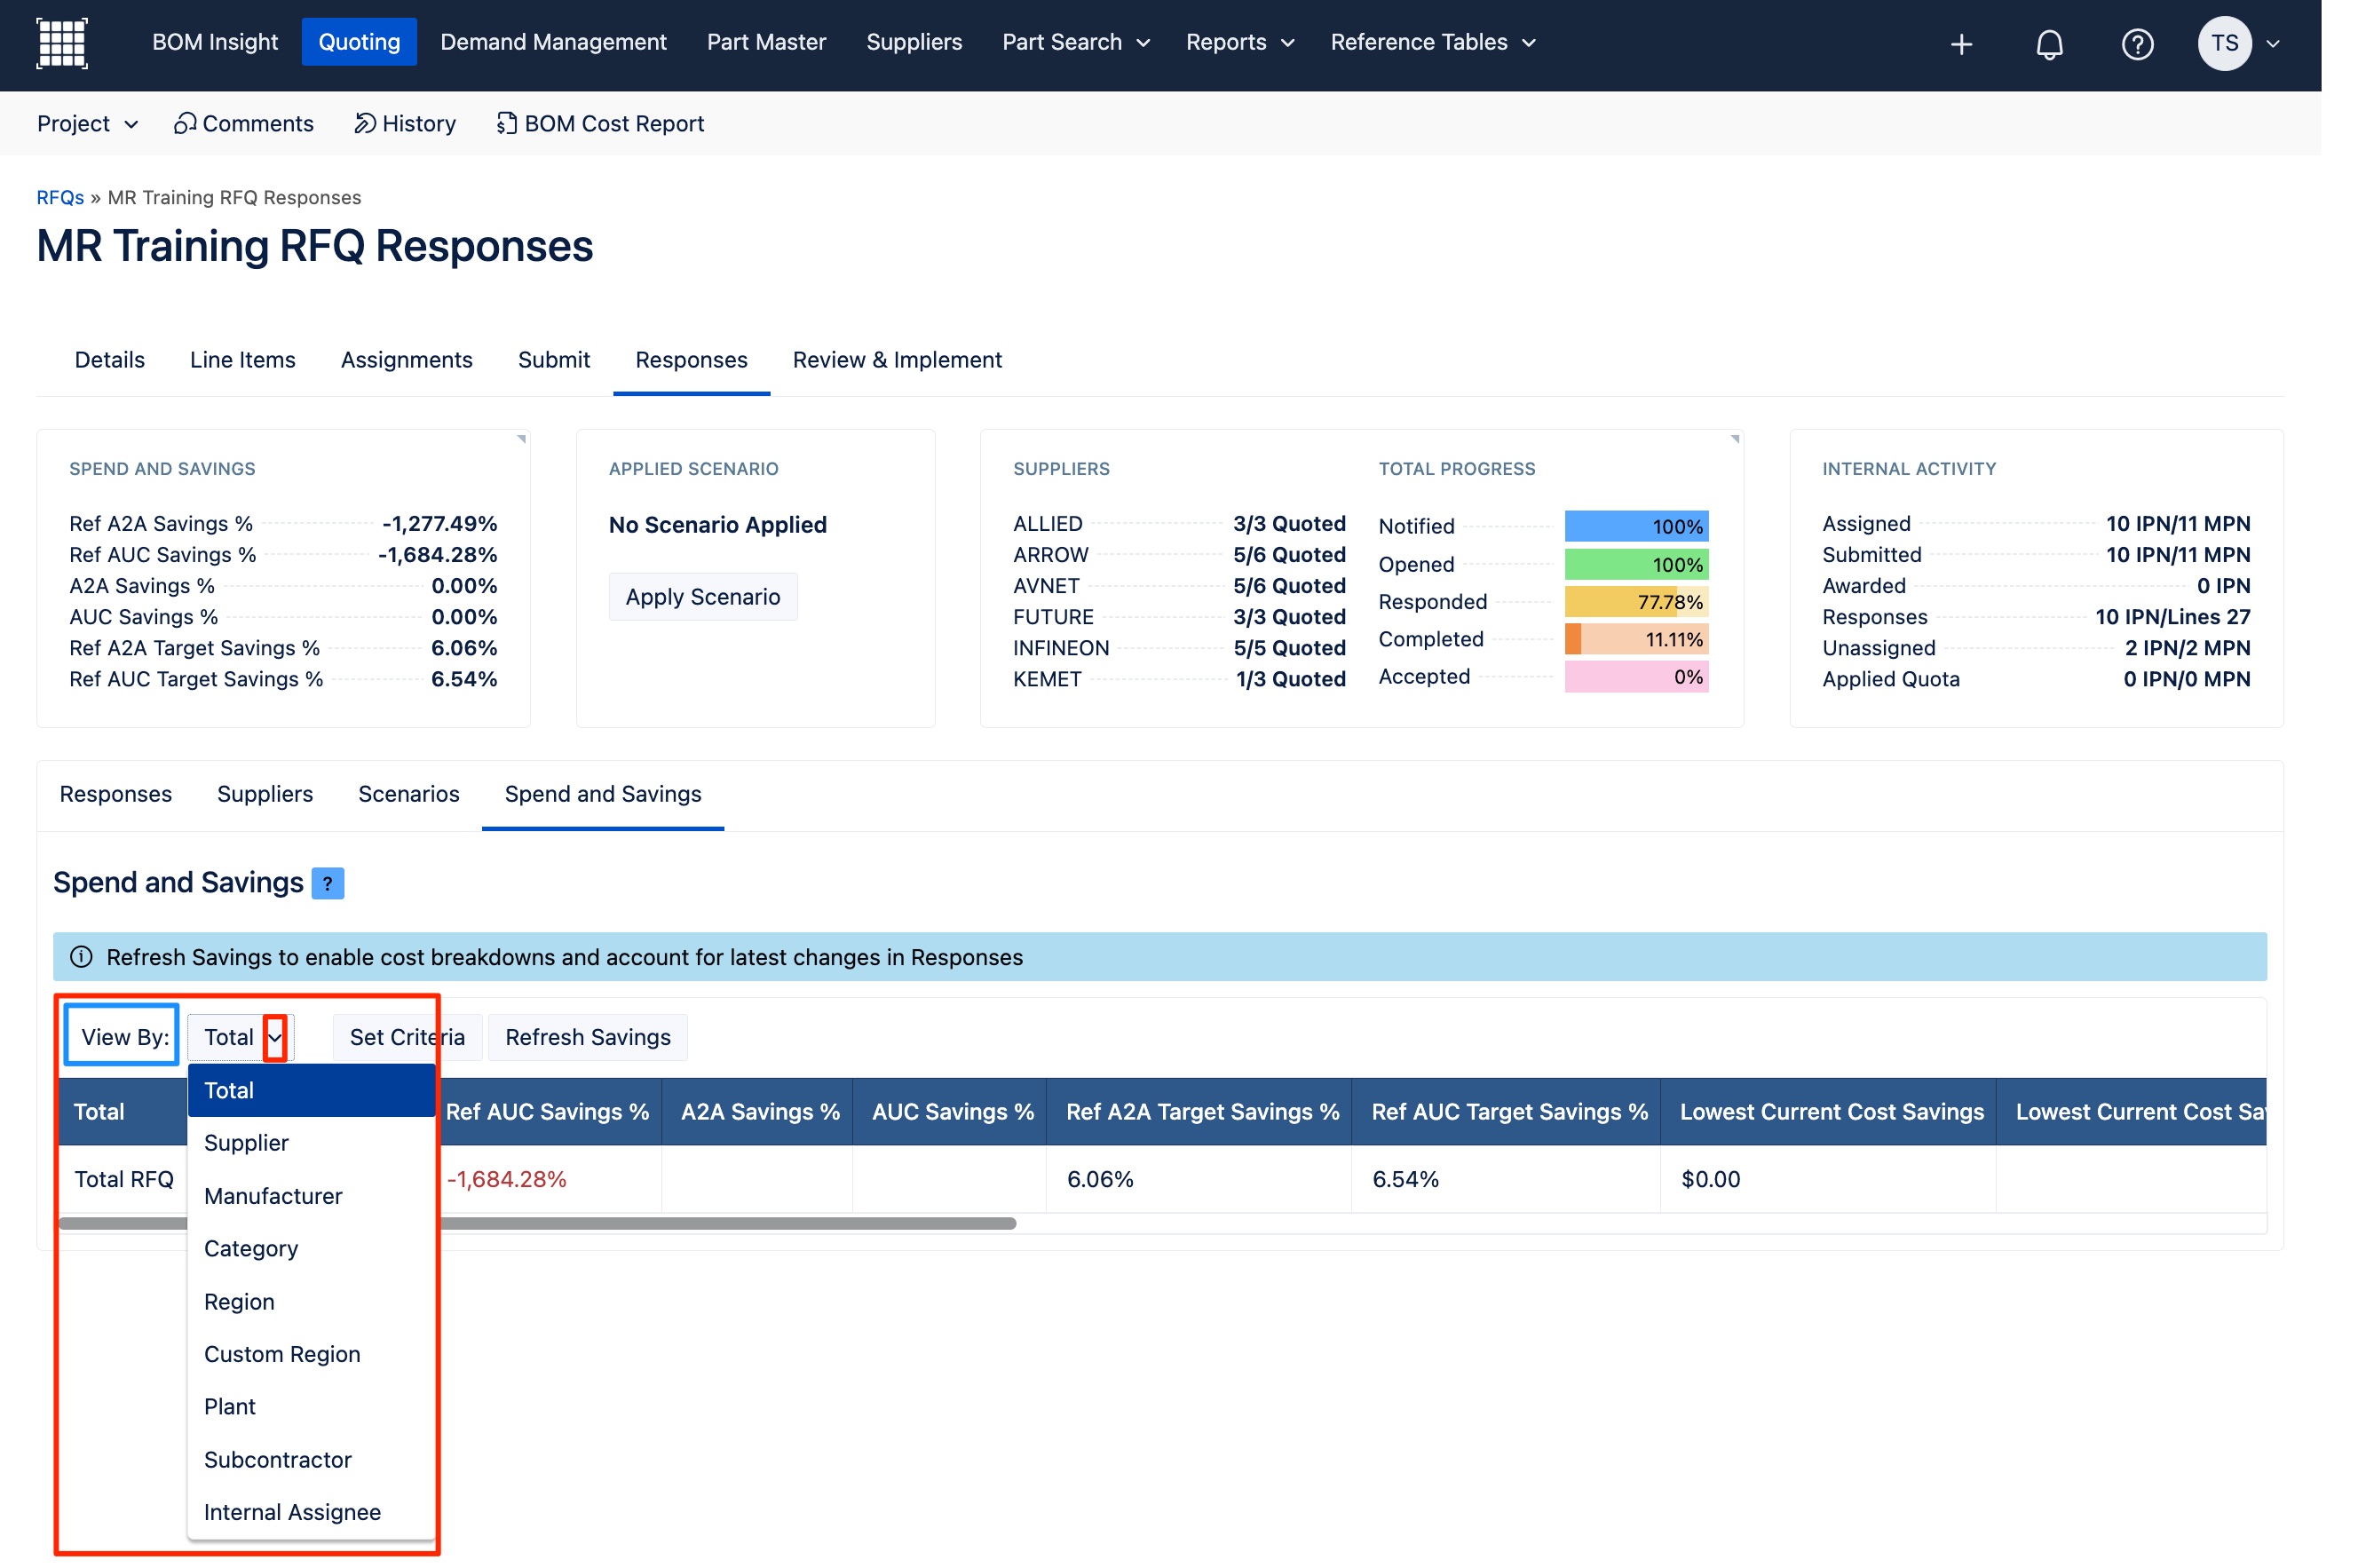Click the Refresh Savings button

click(x=588, y=1037)
